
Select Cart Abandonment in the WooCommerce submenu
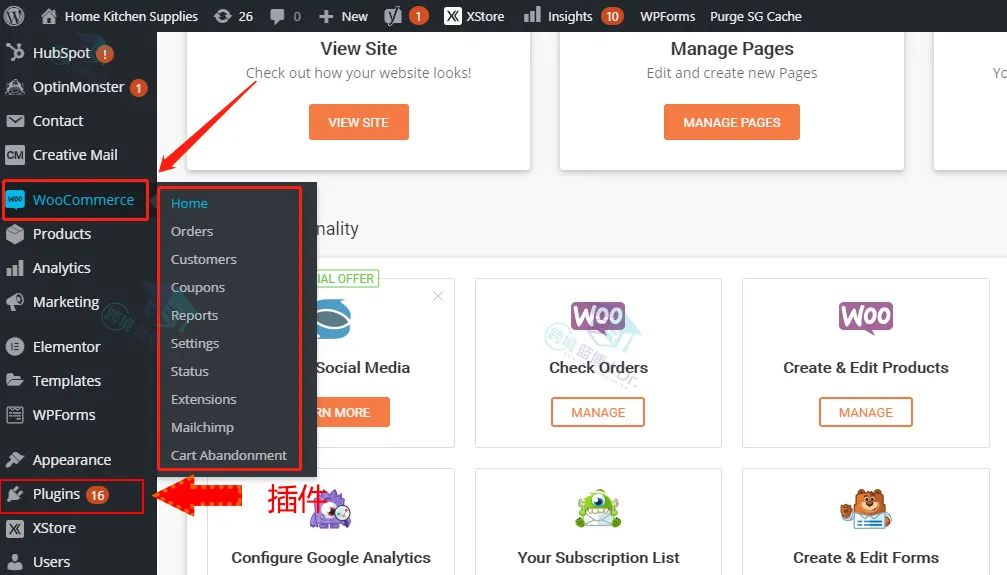click(229, 456)
